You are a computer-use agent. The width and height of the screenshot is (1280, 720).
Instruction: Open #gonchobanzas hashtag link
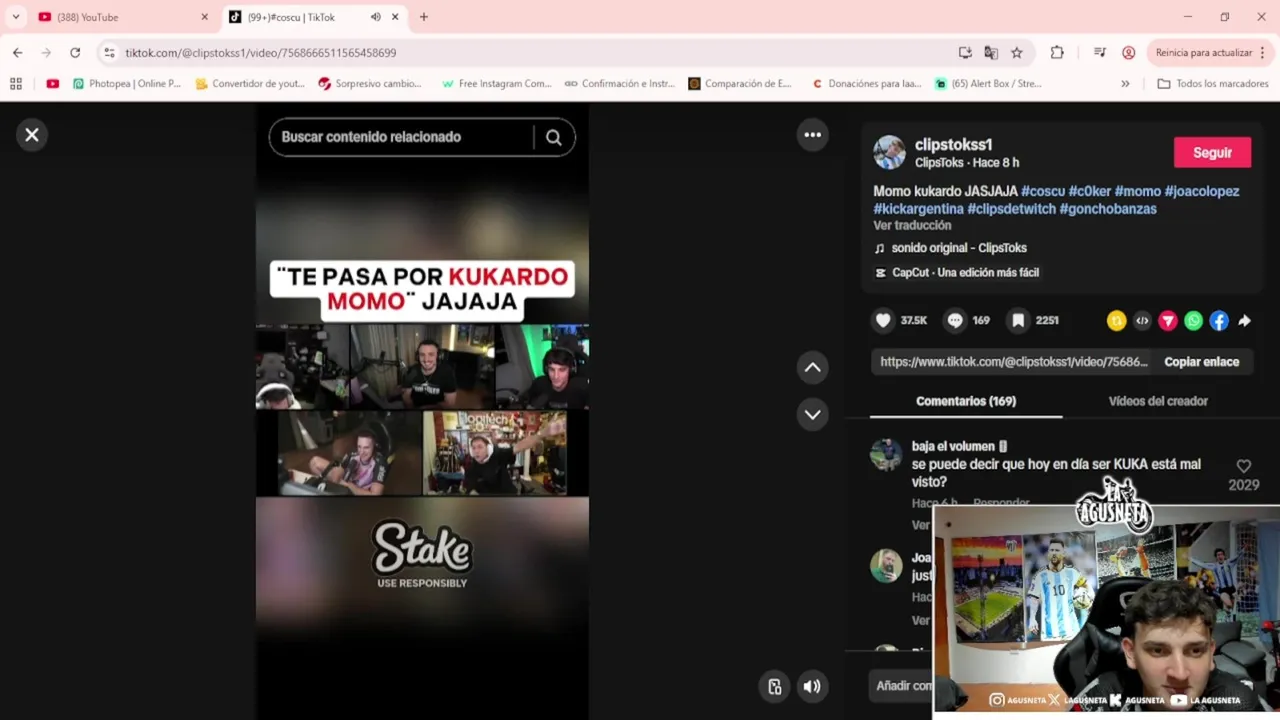pos(1108,209)
